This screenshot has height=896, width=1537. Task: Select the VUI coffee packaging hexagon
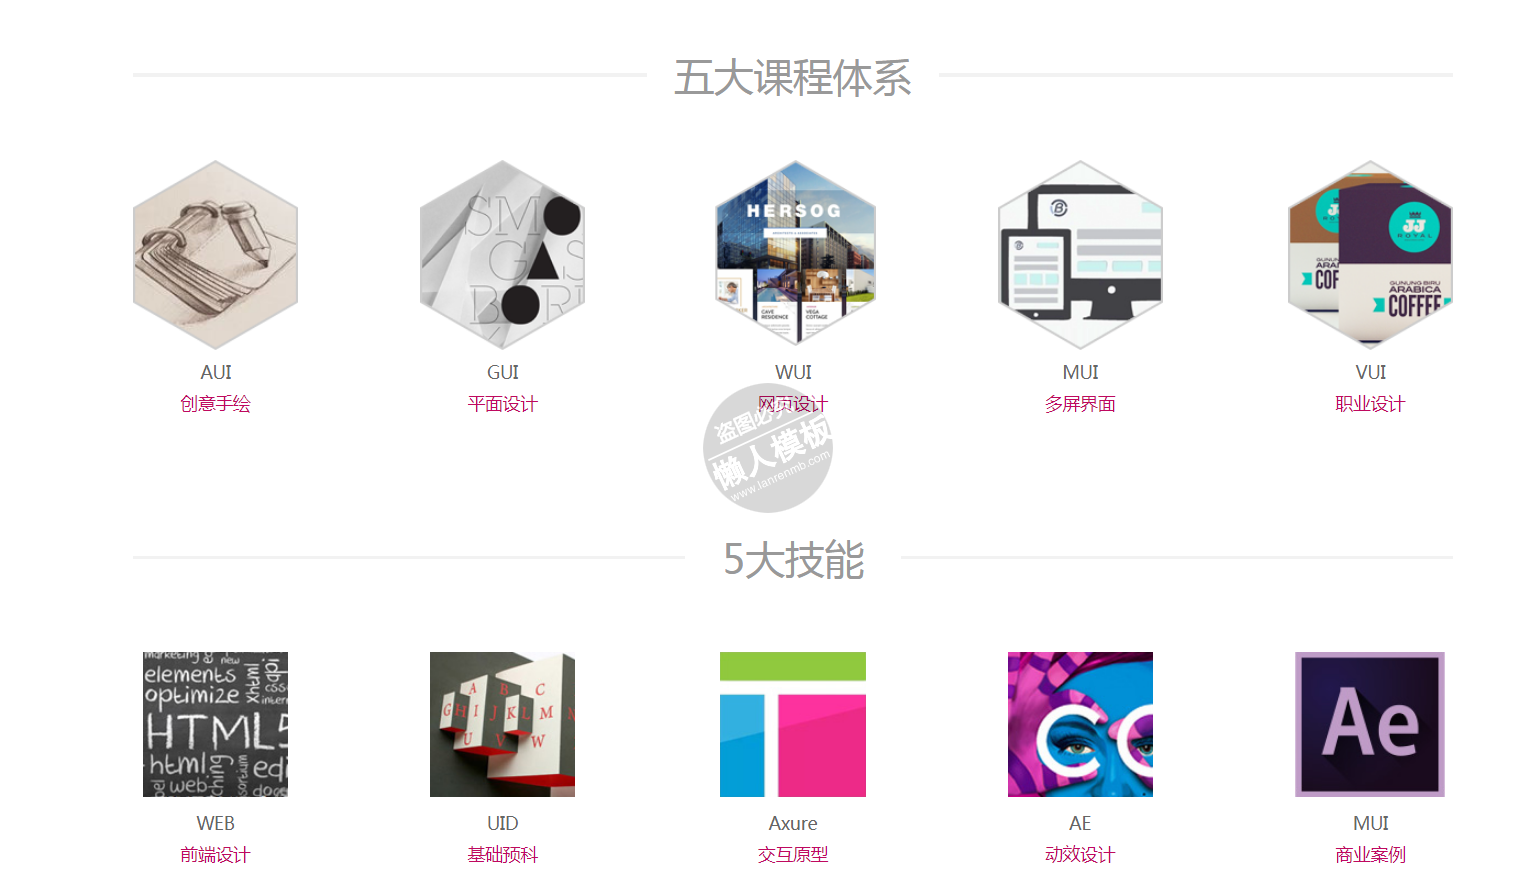tap(1370, 255)
